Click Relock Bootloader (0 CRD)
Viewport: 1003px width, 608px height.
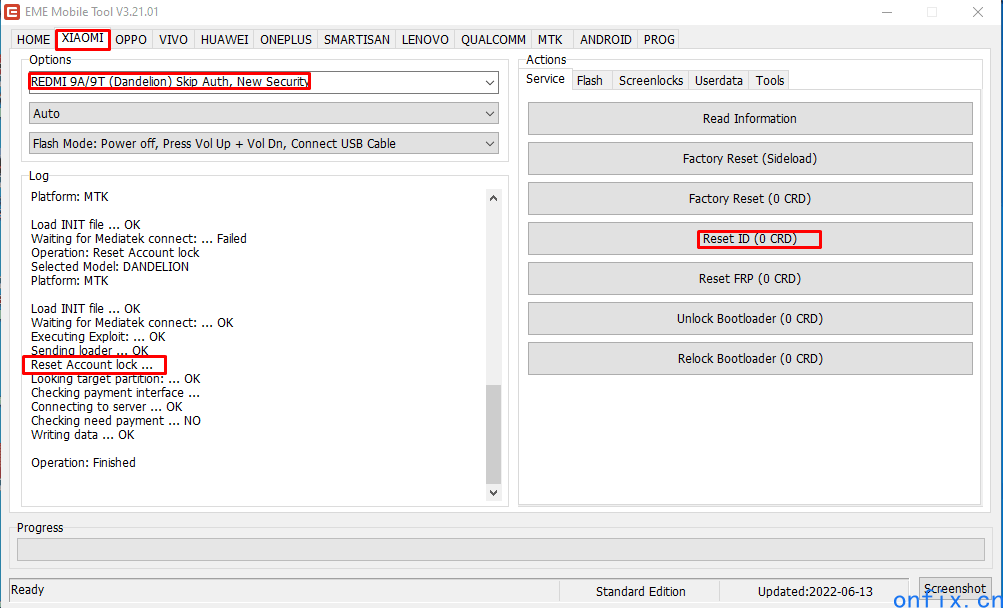(x=750, y=358)
